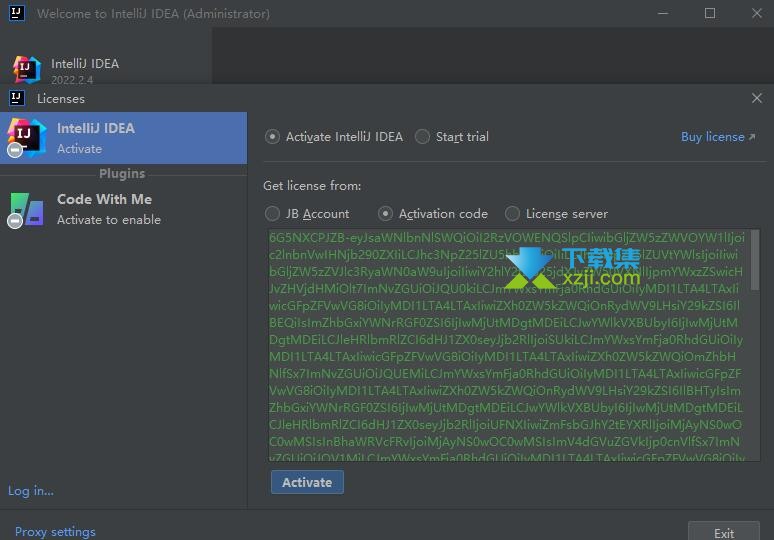Click the Licenses dialog title icon
Viewport: 774px width, 540px height.
[x=16, y=98]
